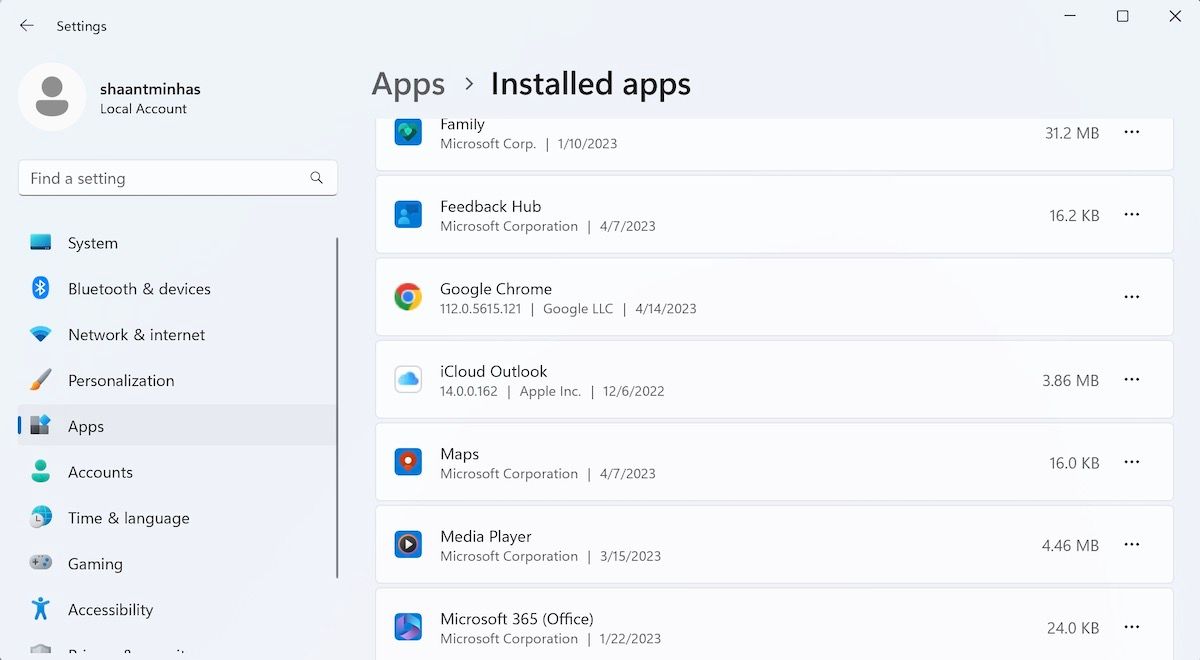Click the shaantminhas profile avatar
Screen dimensions: 1200x660
point(52,97)
